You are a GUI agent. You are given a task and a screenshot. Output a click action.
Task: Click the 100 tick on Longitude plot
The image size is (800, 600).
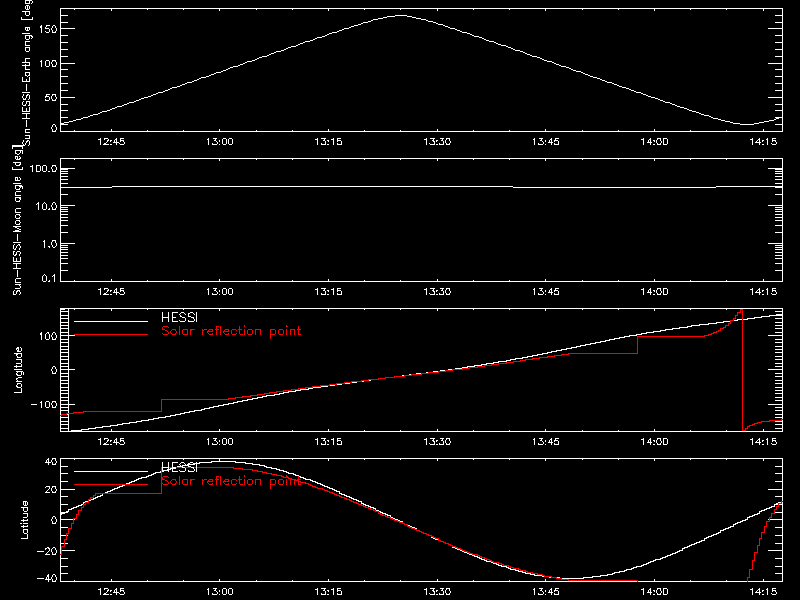[x=48, y=336]
